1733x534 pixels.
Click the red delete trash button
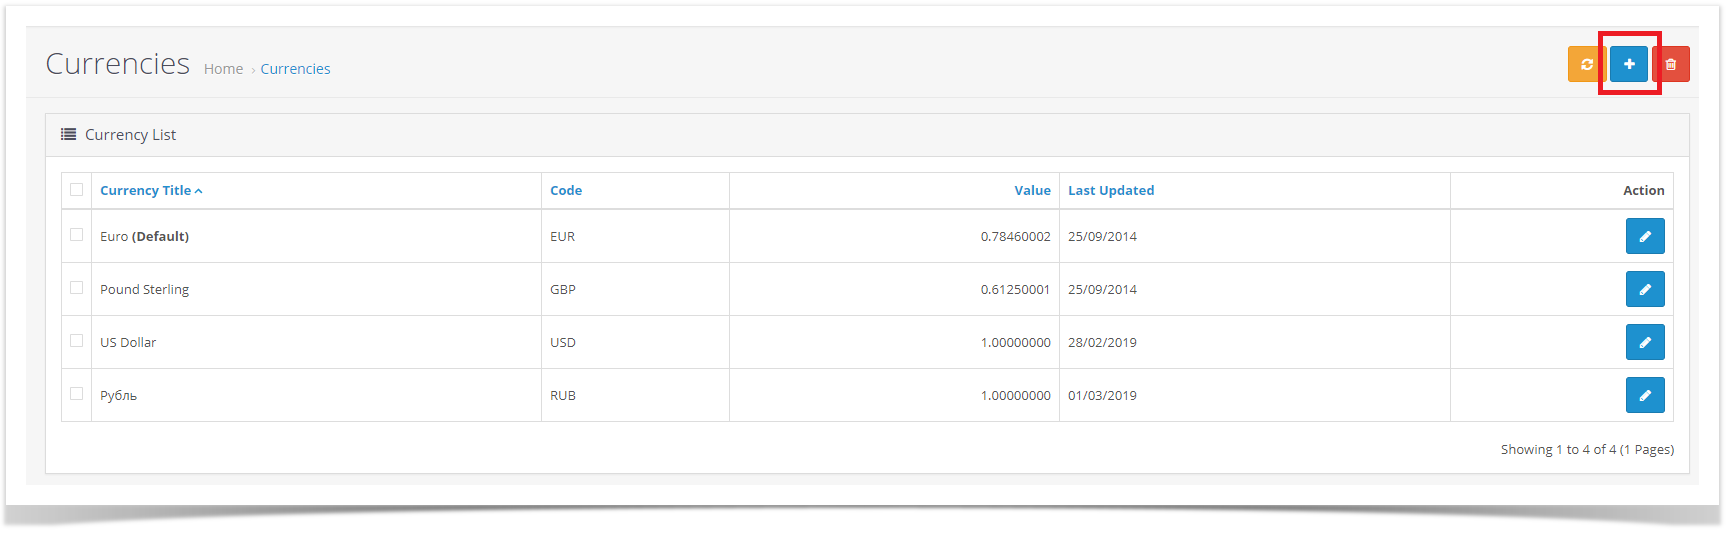point(1671,64)
